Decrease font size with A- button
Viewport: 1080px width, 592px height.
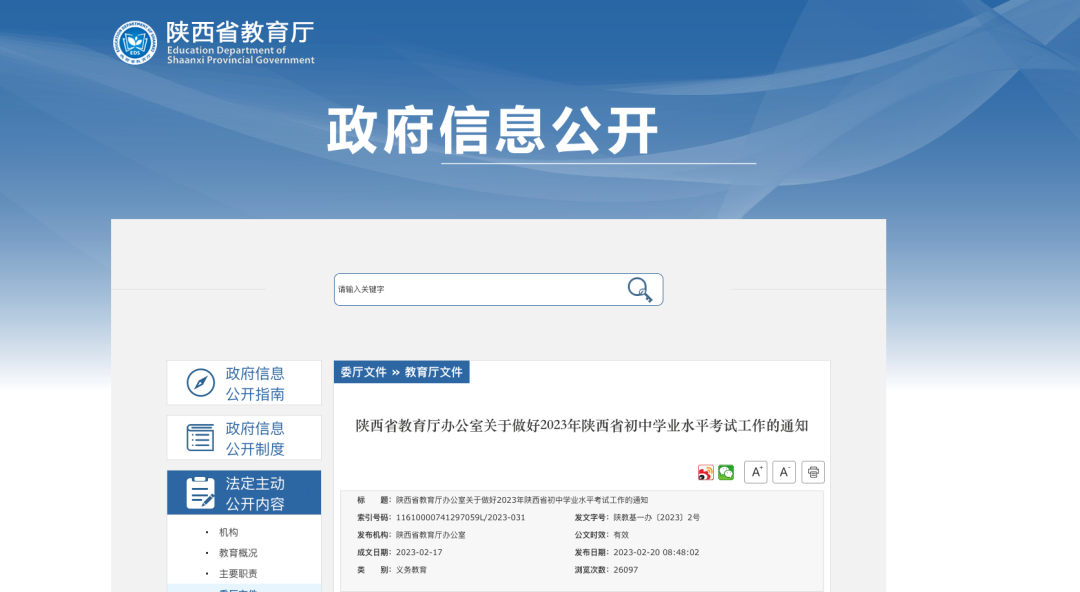click(784, 472)
